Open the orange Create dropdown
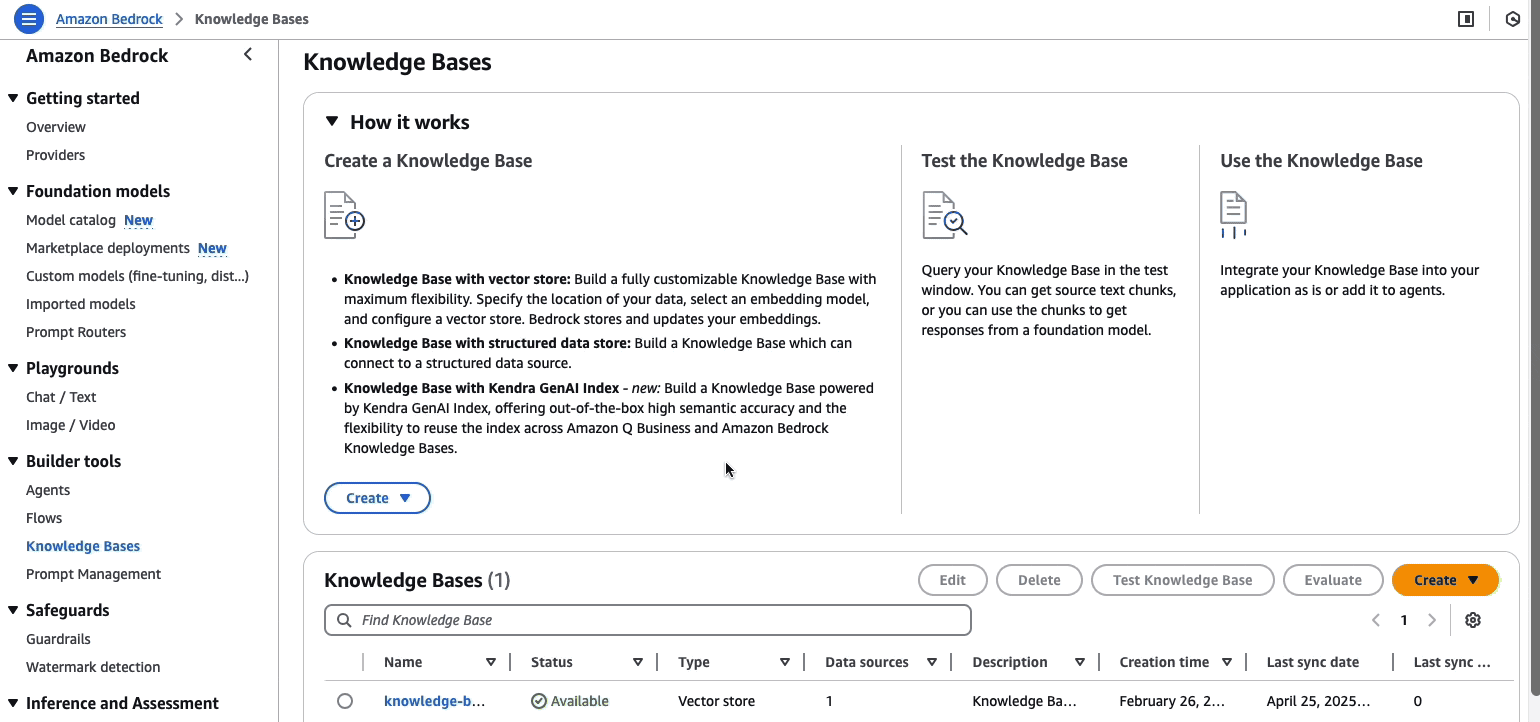Screen dimensions: 1540x722 1444,580
